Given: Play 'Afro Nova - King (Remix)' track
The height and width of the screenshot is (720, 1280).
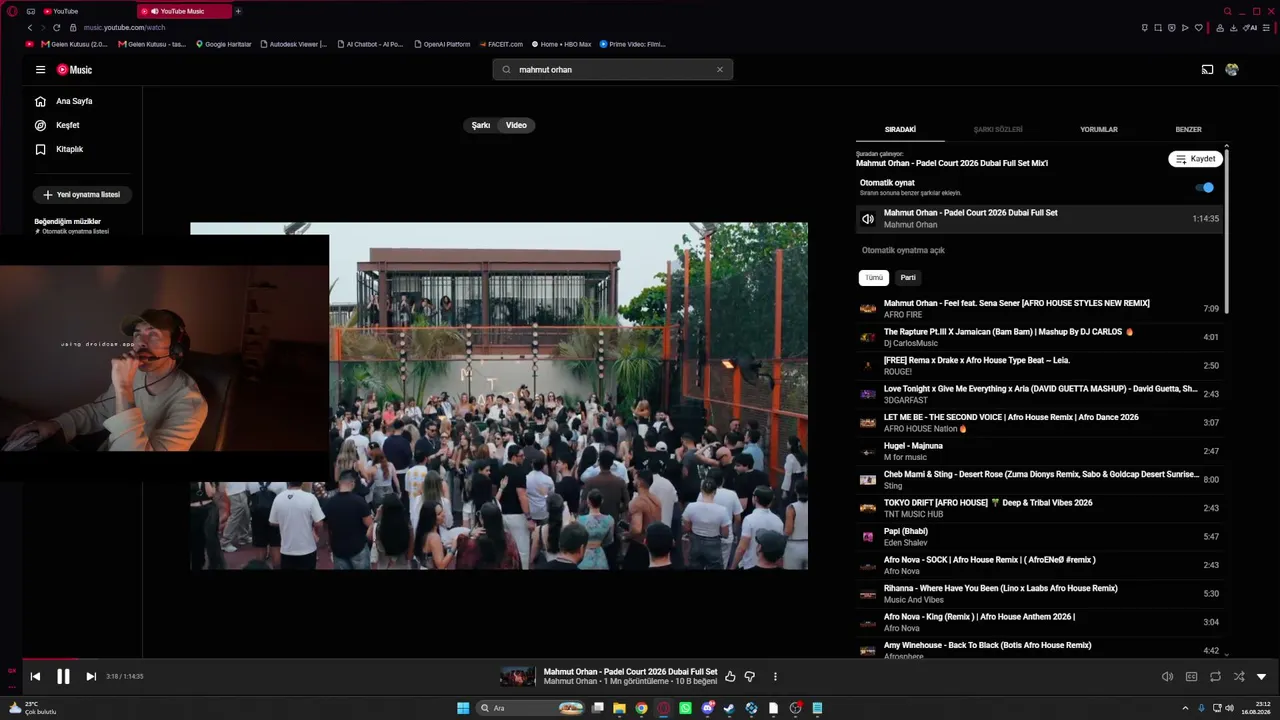Looking at the screenshot, I should click(x=1039, y=622).
